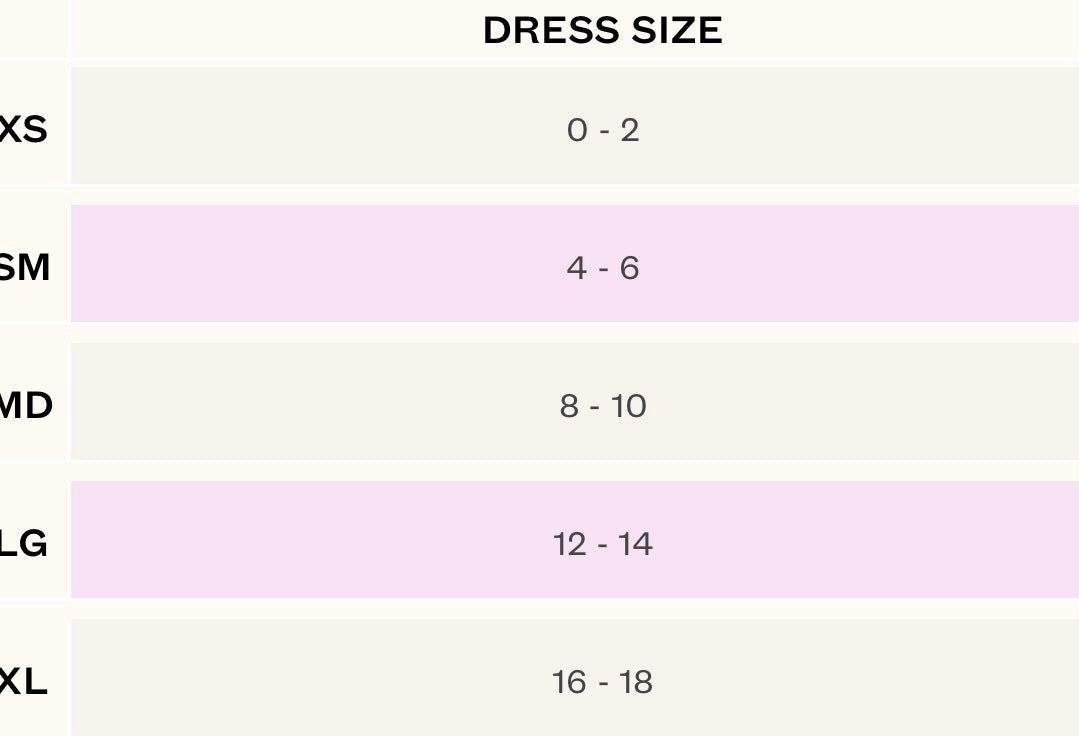Click the number 6 in SM row

[629, 268]
